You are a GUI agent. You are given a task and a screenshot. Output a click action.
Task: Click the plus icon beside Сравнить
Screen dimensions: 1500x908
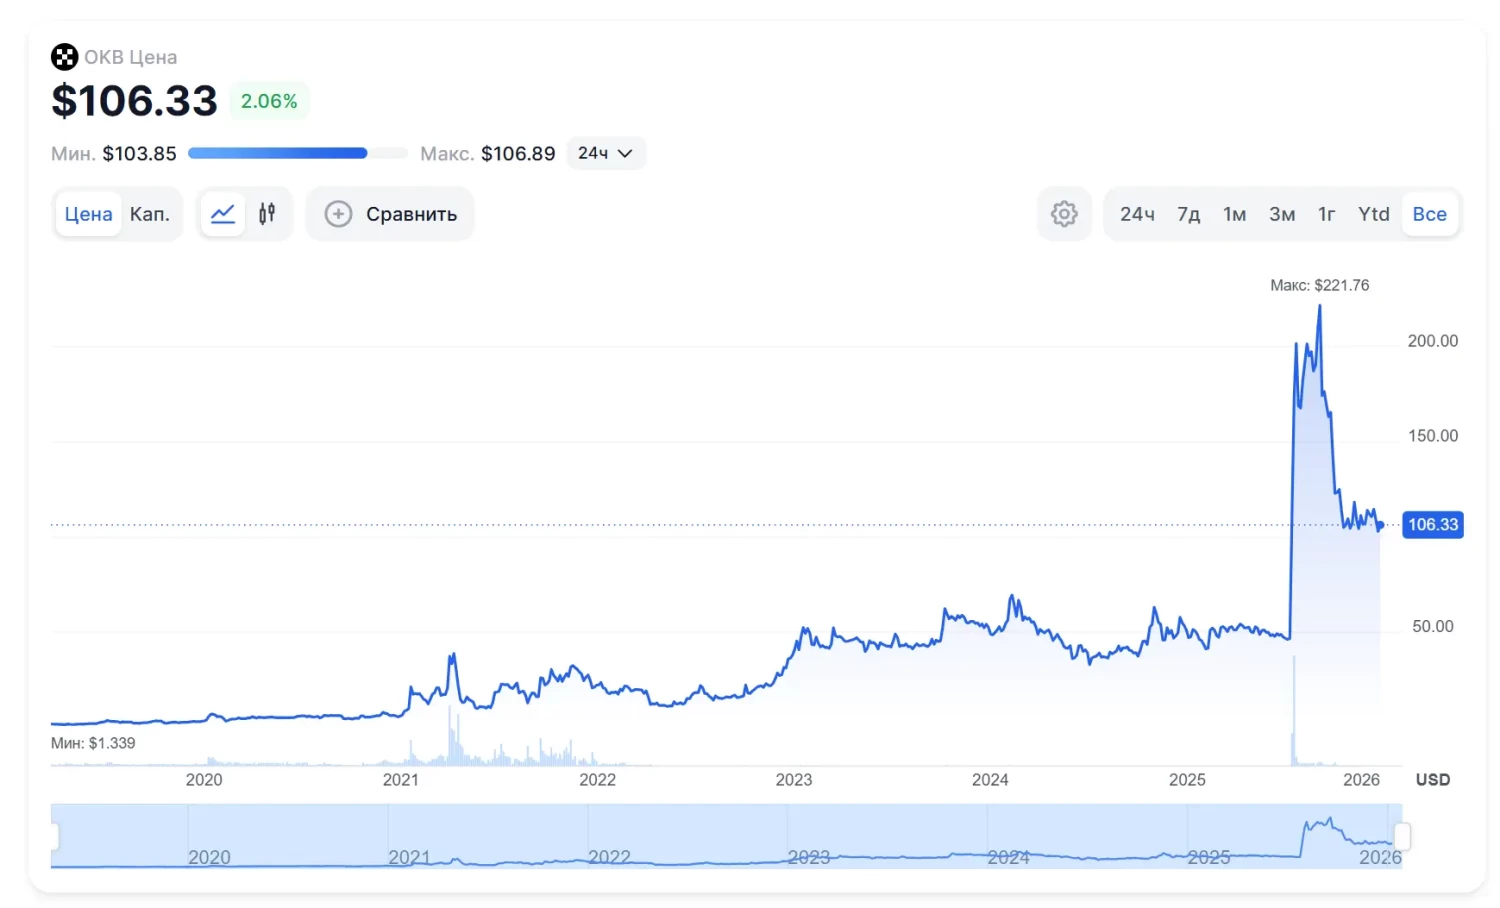point(338,214)
